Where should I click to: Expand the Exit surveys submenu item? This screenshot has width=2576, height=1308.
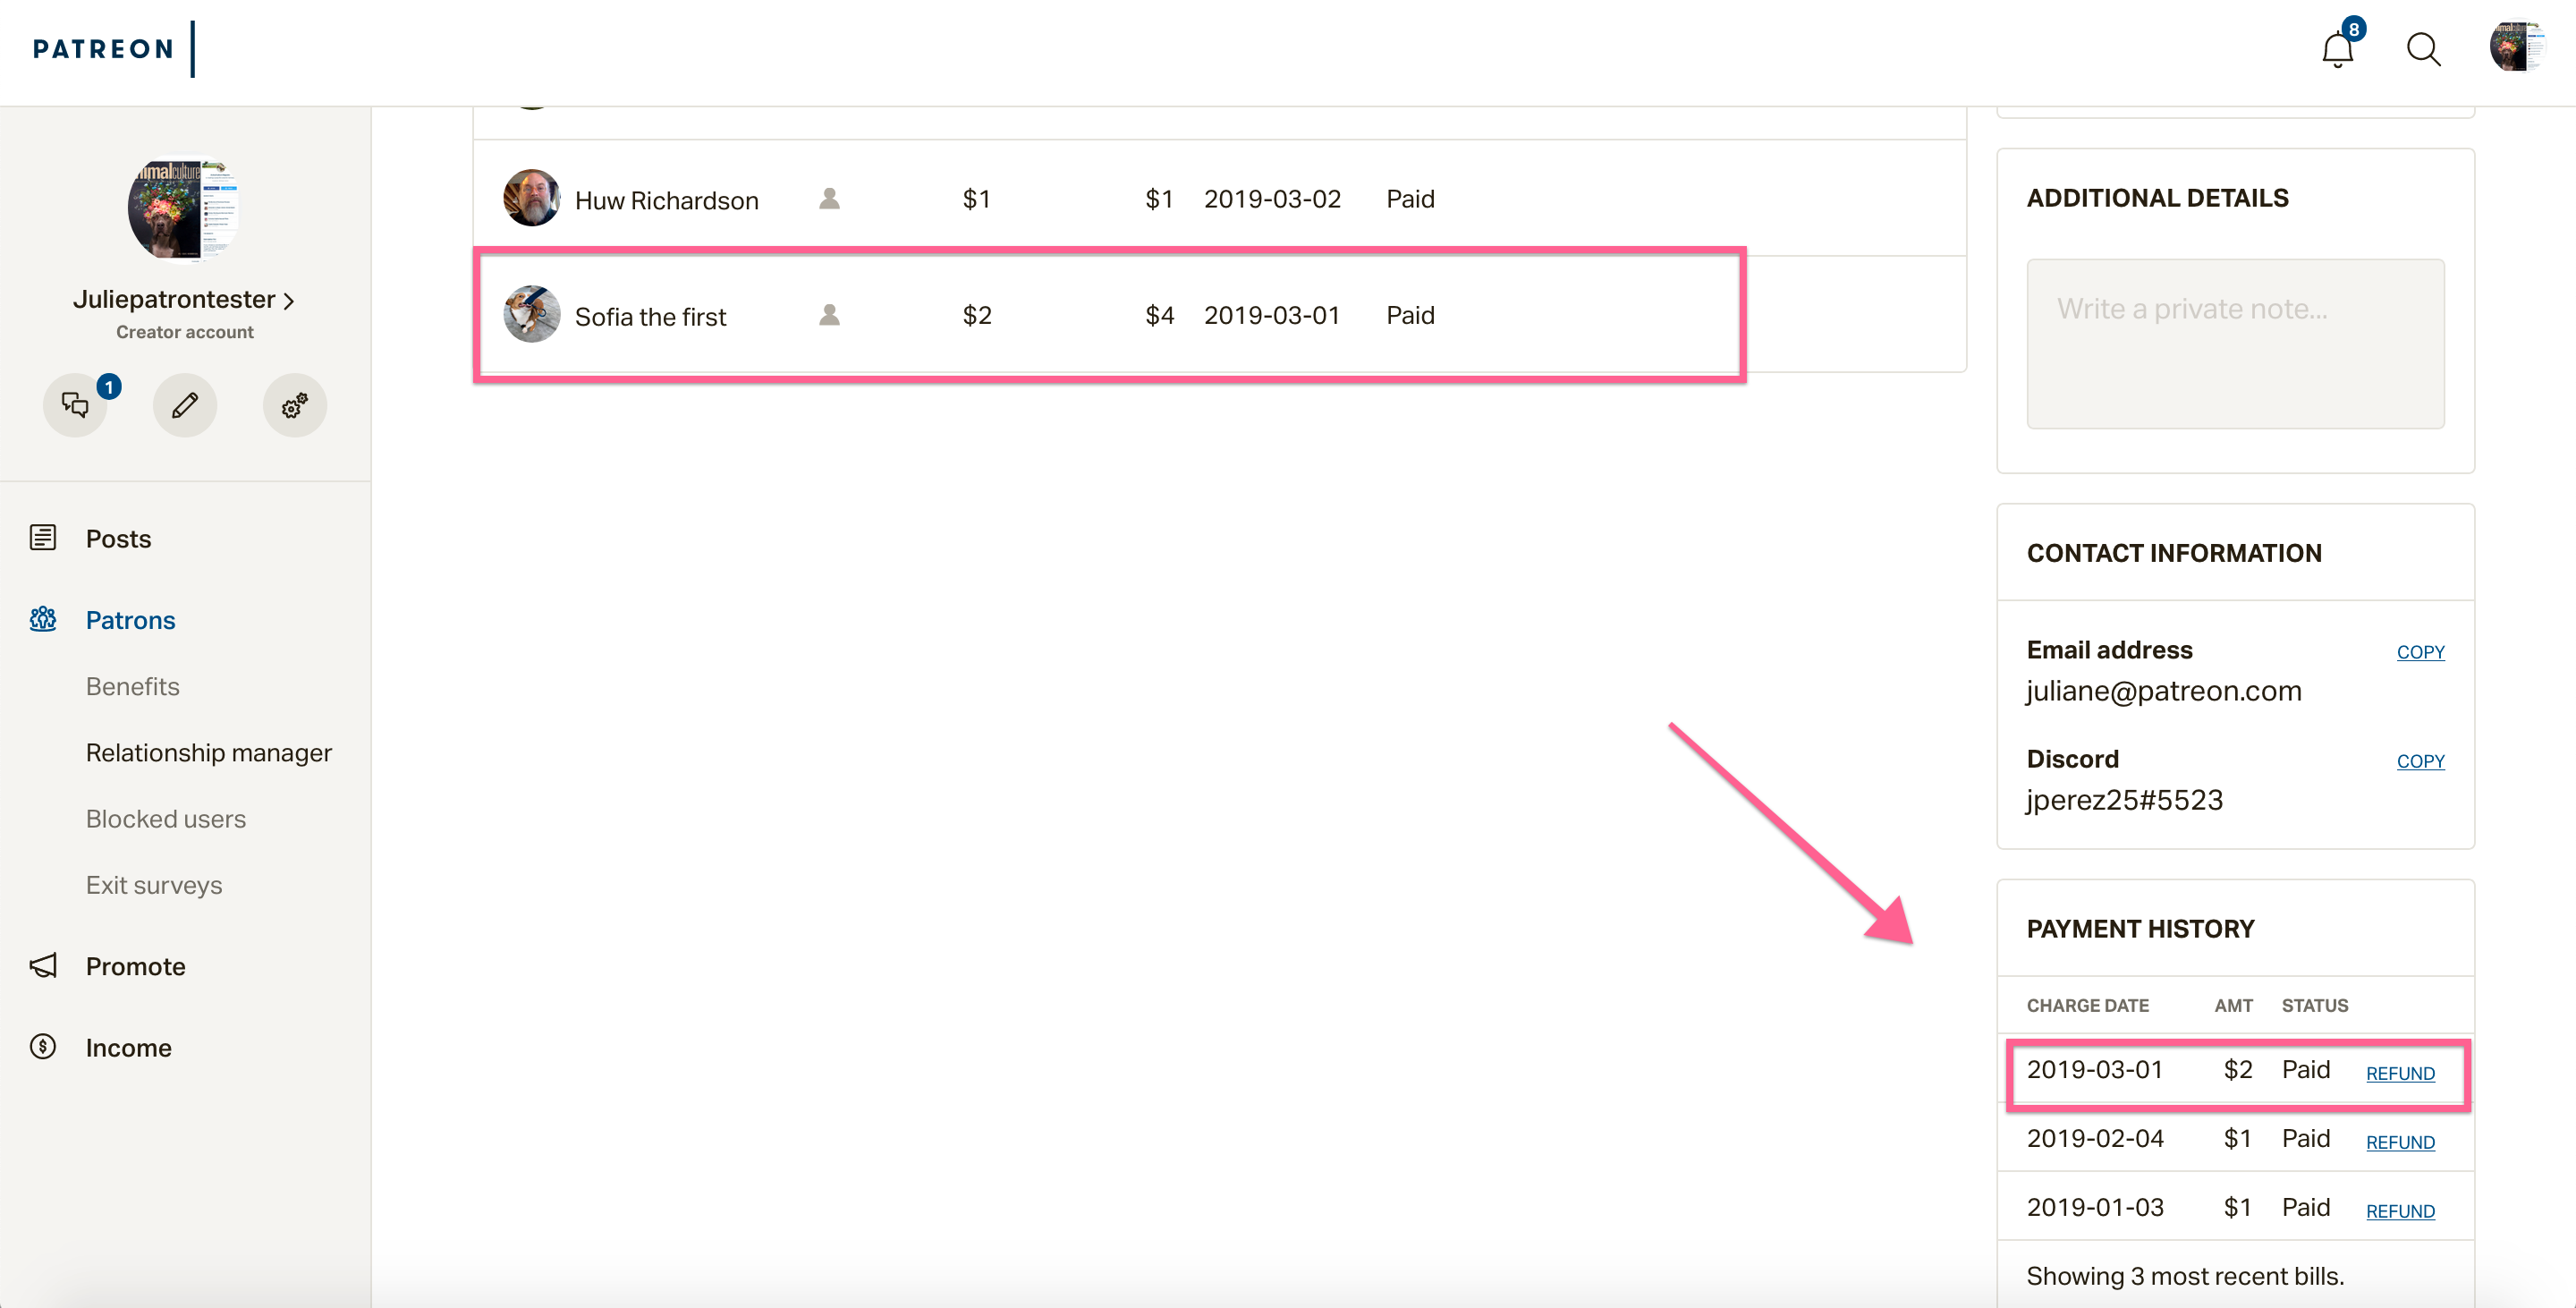[153, 884]
